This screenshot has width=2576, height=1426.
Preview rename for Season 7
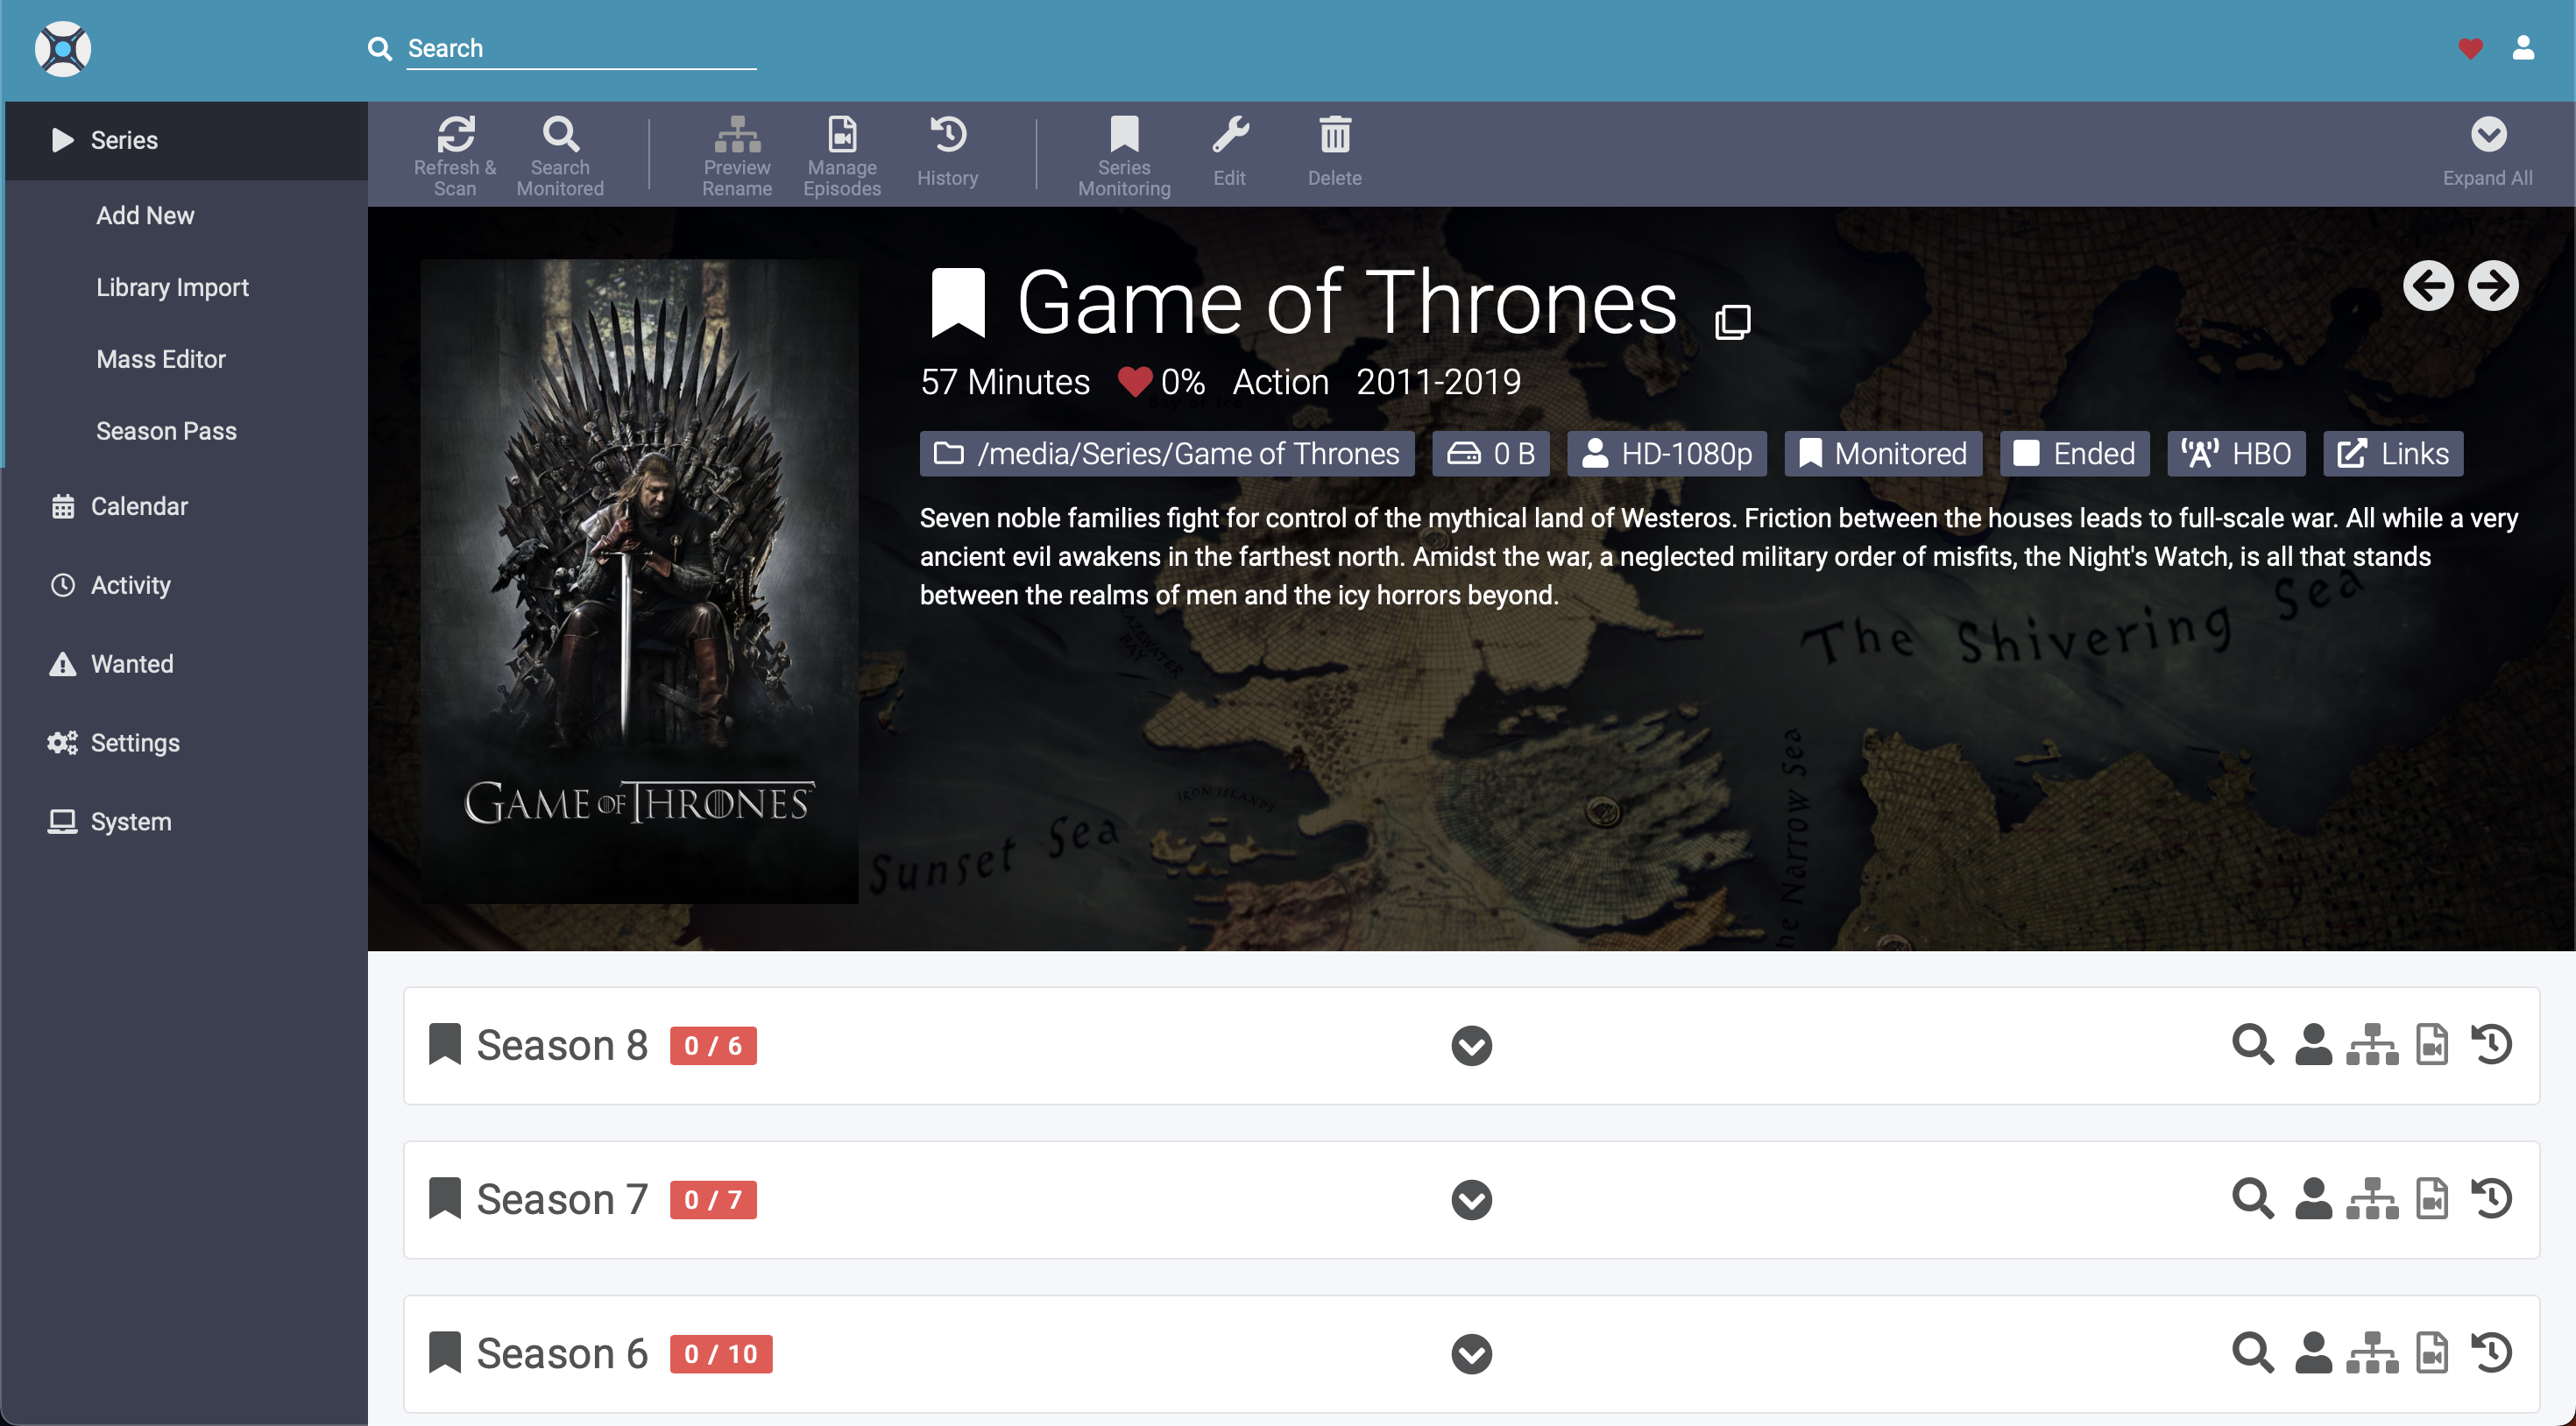(x=2372, y=1198)
